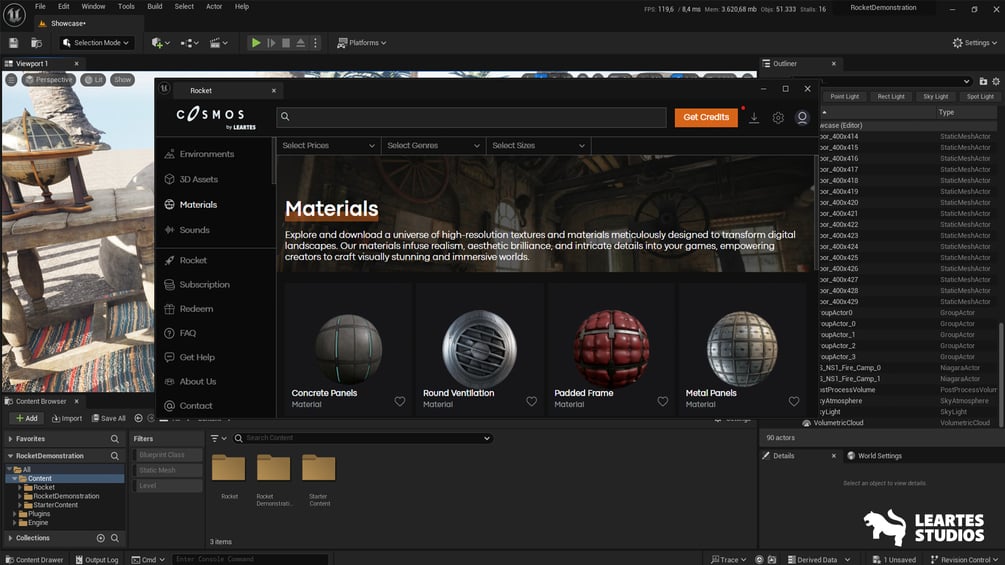The image size is (1005, 565).
Task: Open Selection Mode dropdown
Action: 97,43
